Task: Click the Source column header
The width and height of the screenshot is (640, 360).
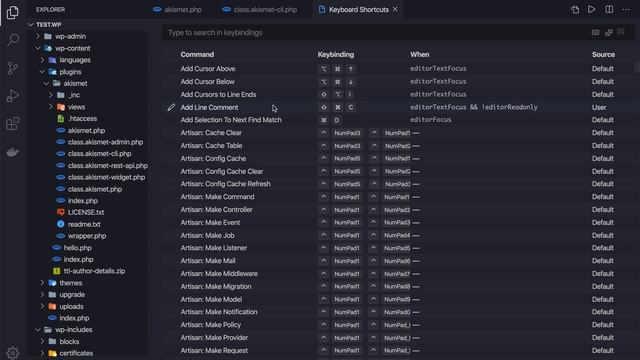Action: 603,55
